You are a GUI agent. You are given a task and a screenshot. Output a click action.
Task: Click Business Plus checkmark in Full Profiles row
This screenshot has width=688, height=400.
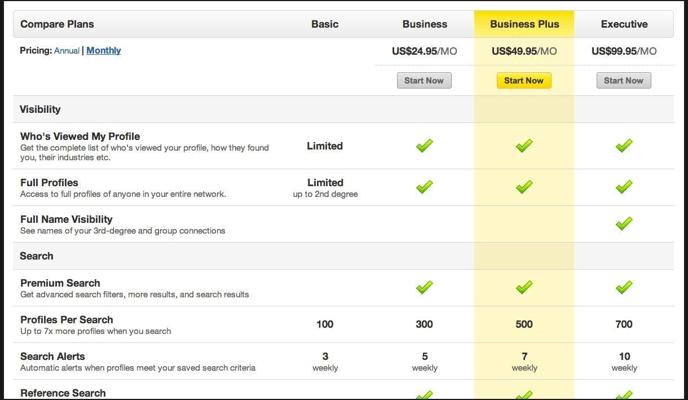tap(524, 186)
